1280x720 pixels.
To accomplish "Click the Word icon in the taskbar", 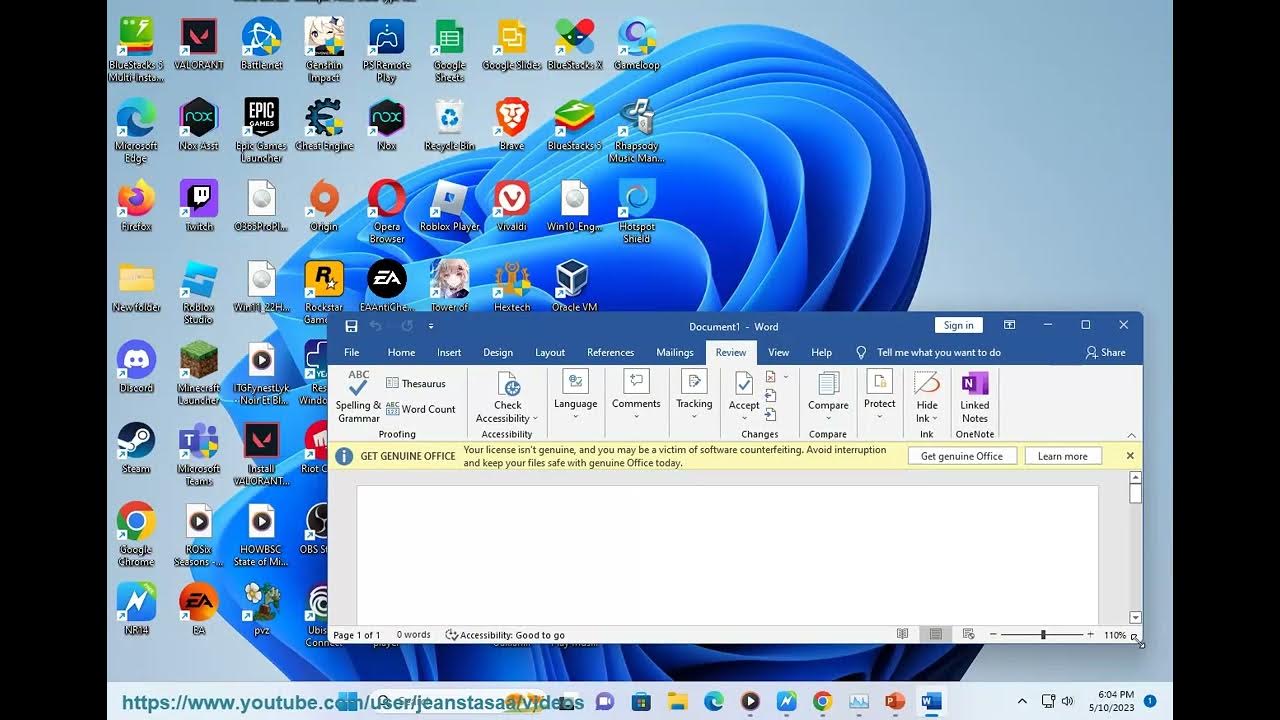I will 931,701.
